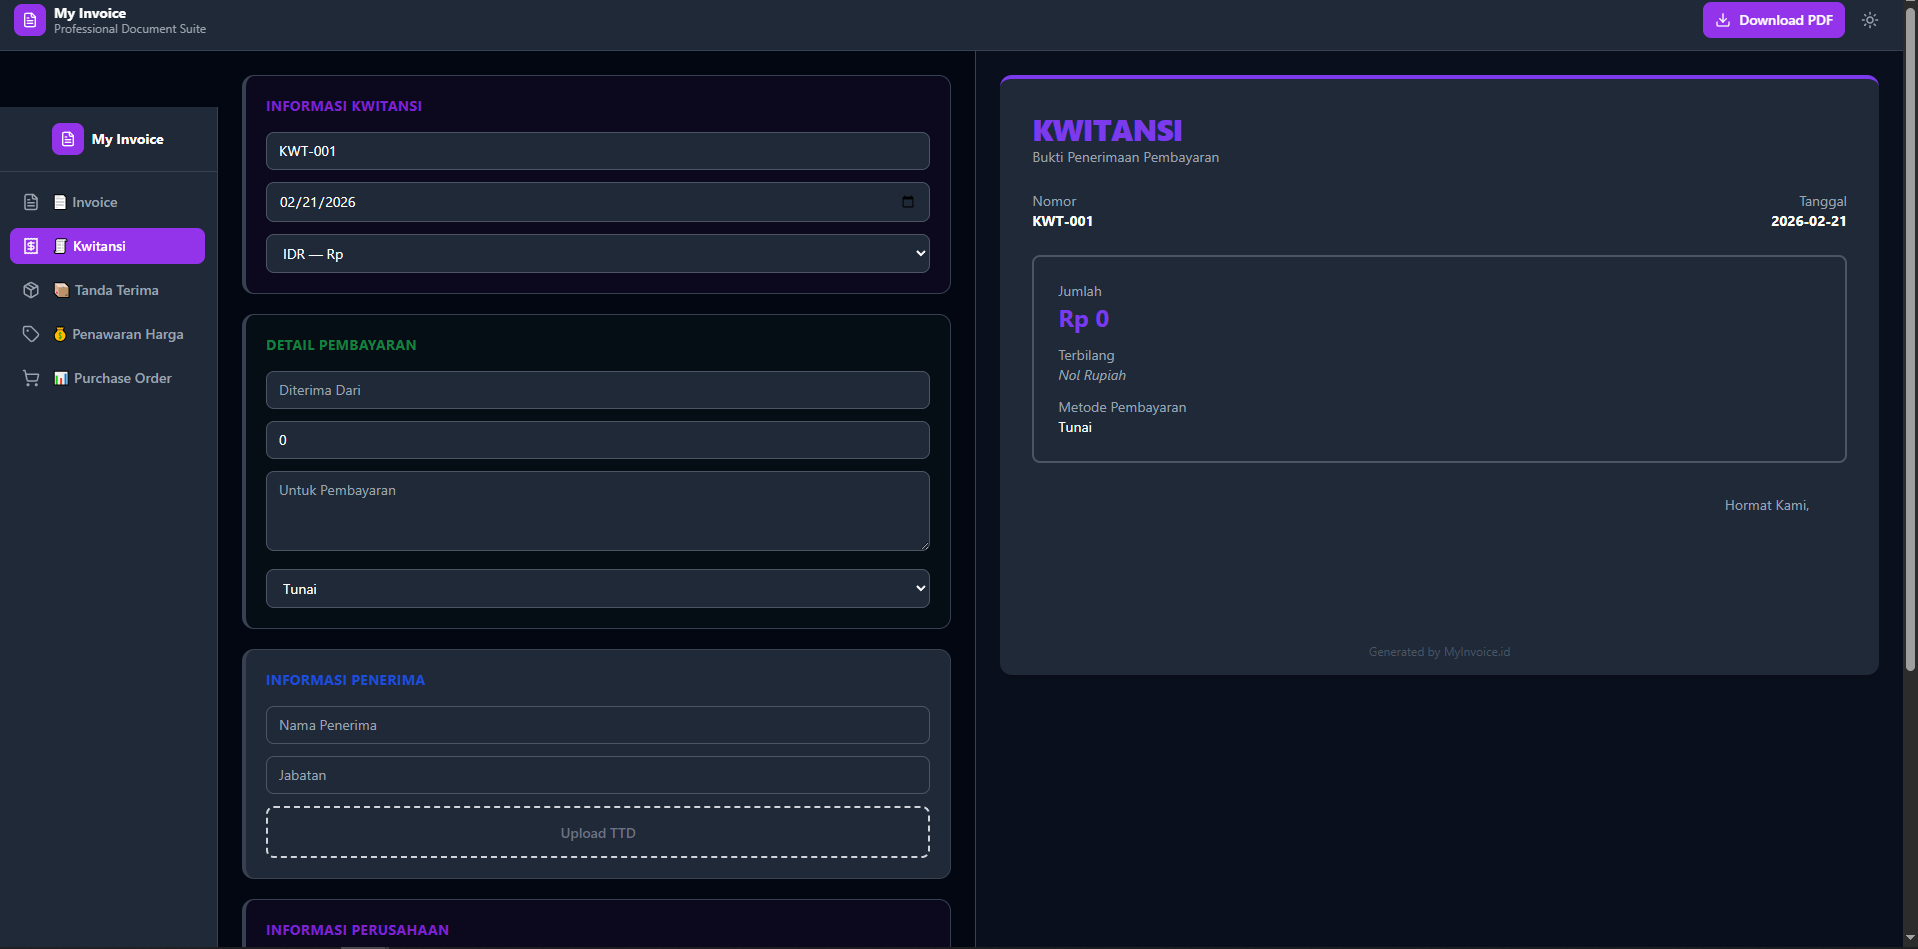This screenshot has height=949, width=1918.
Task: Focus the KWT-001 receipt number field
Action: [598, 151]
